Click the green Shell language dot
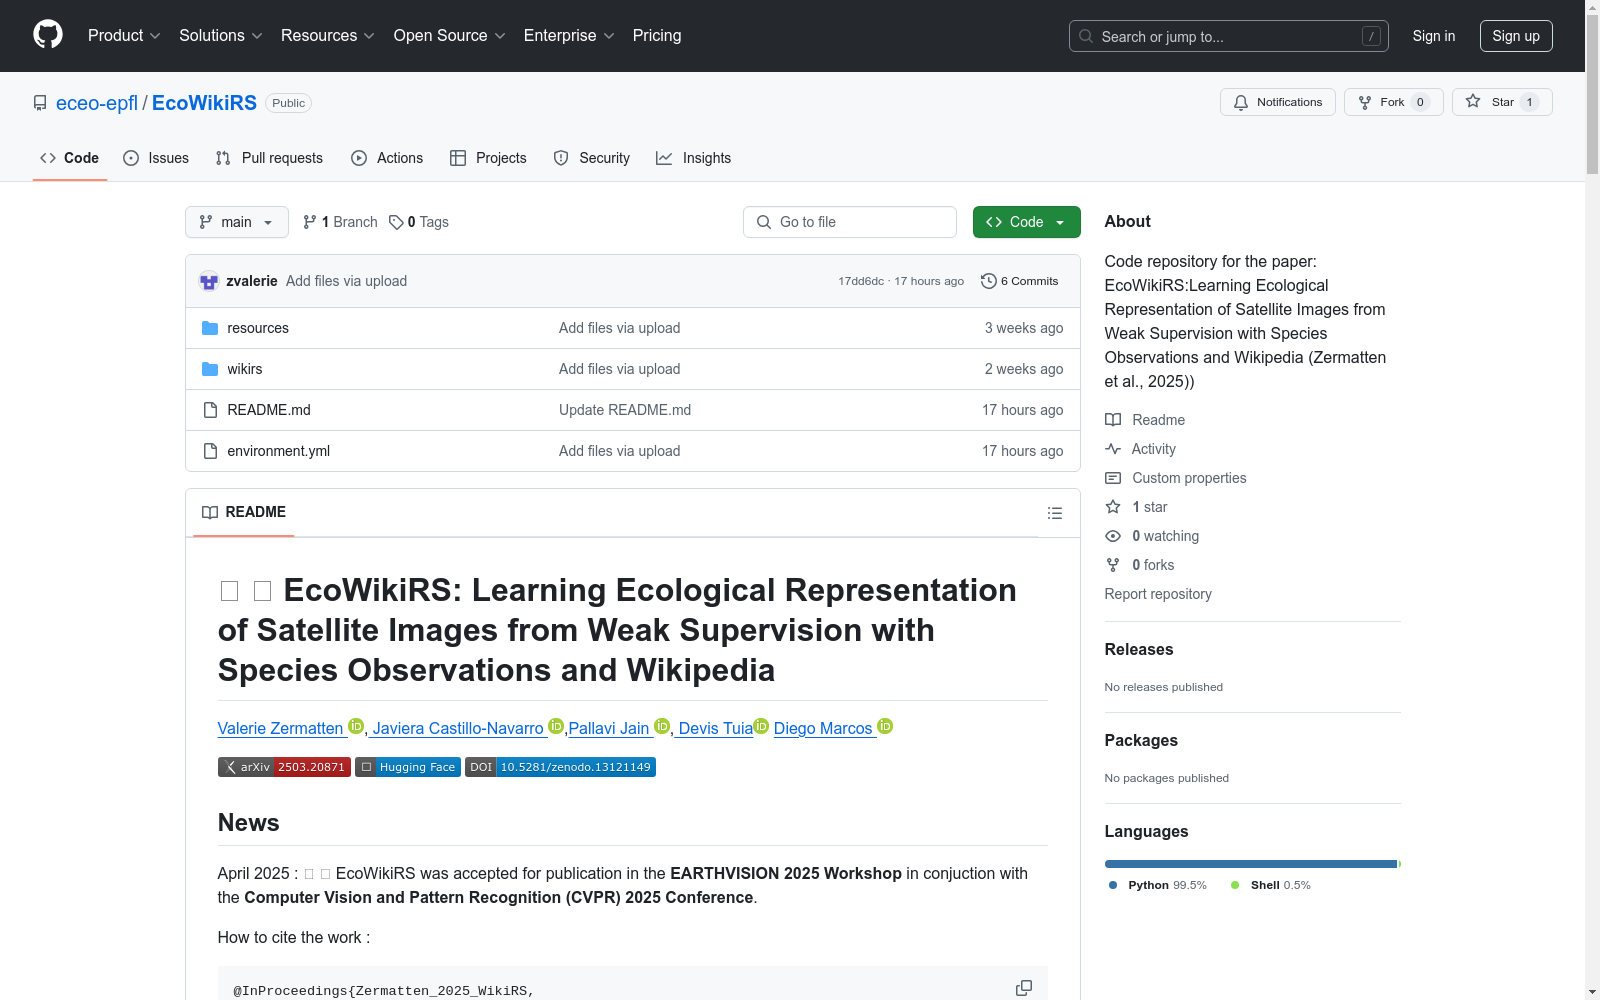 (1235, 885)
